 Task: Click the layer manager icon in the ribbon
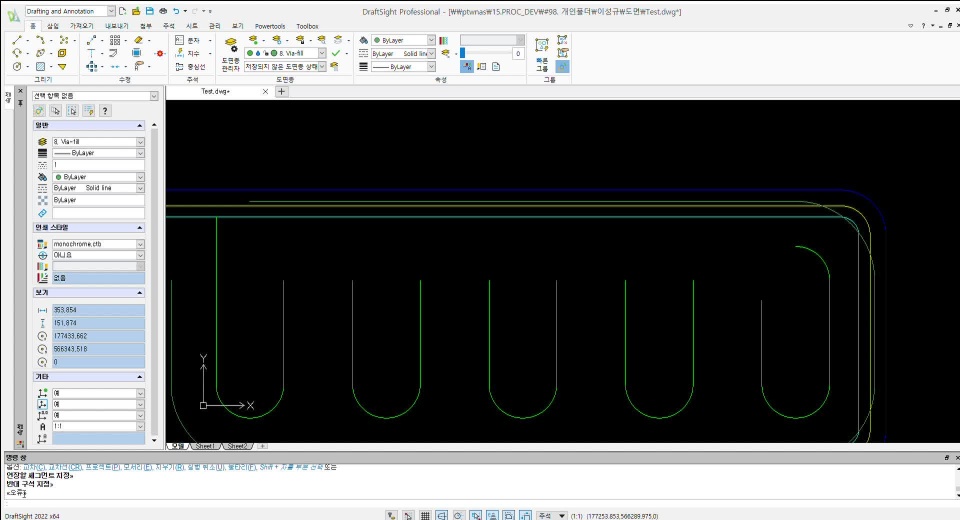[232, 44]
